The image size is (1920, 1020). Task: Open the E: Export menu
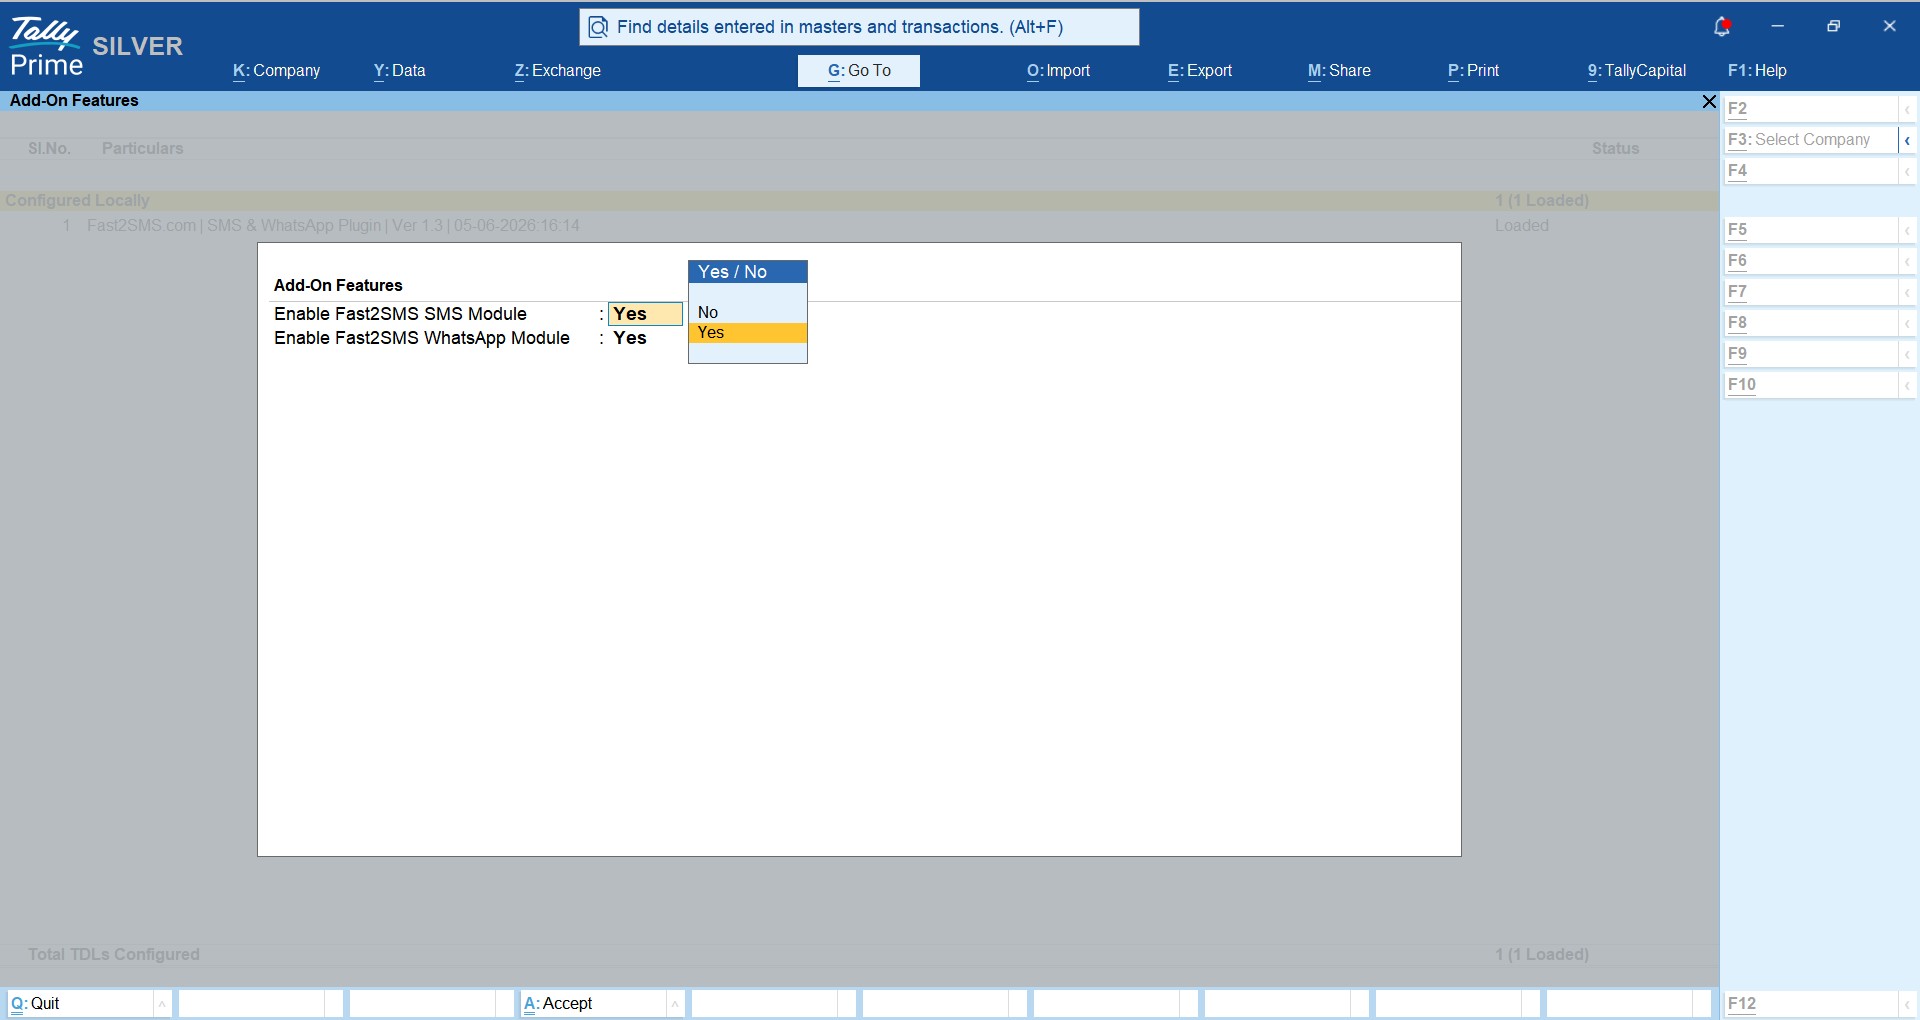1200,71
